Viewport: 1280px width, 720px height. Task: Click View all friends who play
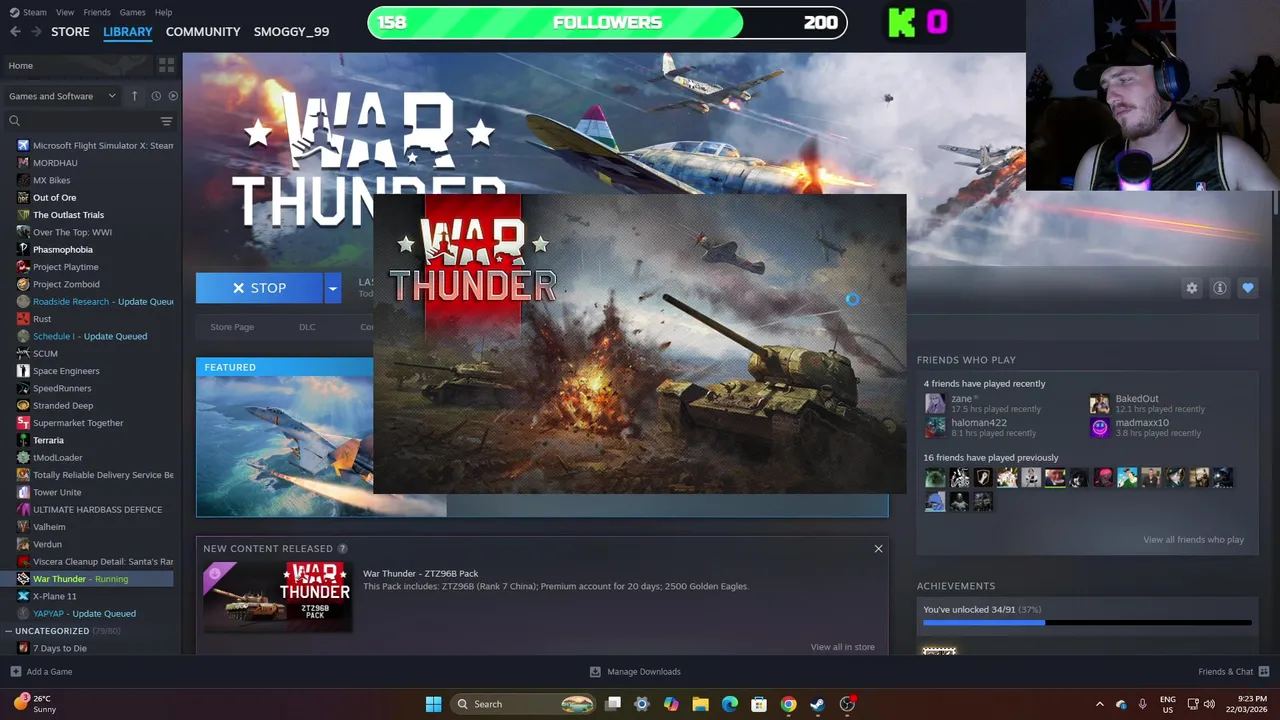tap(1193, 540)
